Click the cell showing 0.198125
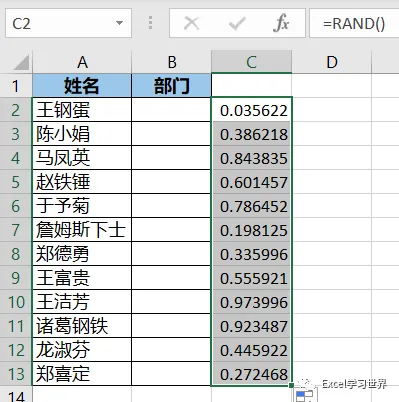The width and height of the screenshot is (399, 402). (252, 230)
